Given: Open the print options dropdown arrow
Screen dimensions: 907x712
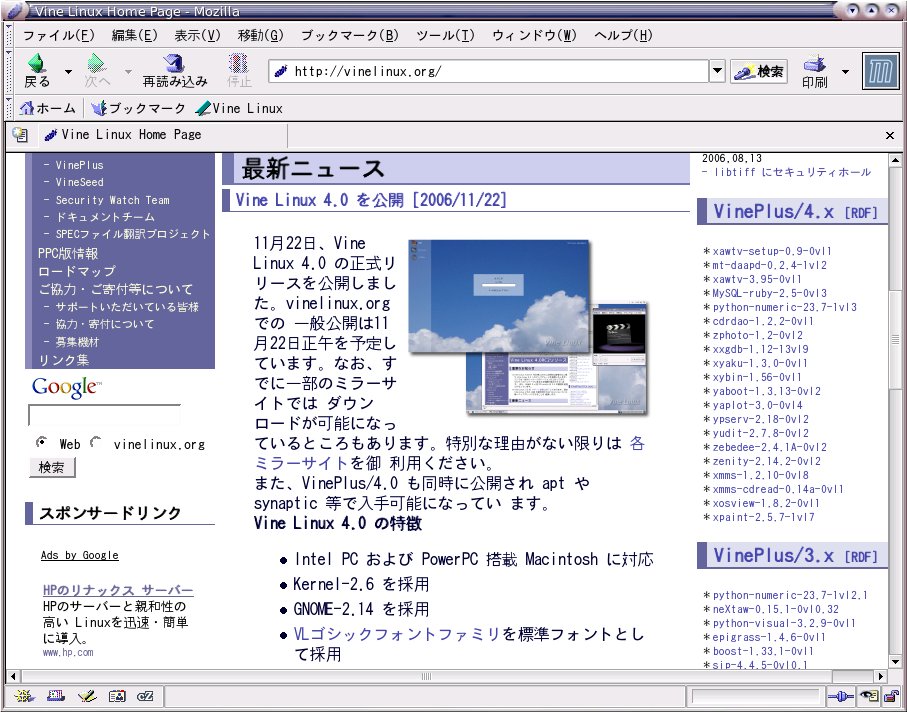Looking at the screenshot, I should coord(845,72).
